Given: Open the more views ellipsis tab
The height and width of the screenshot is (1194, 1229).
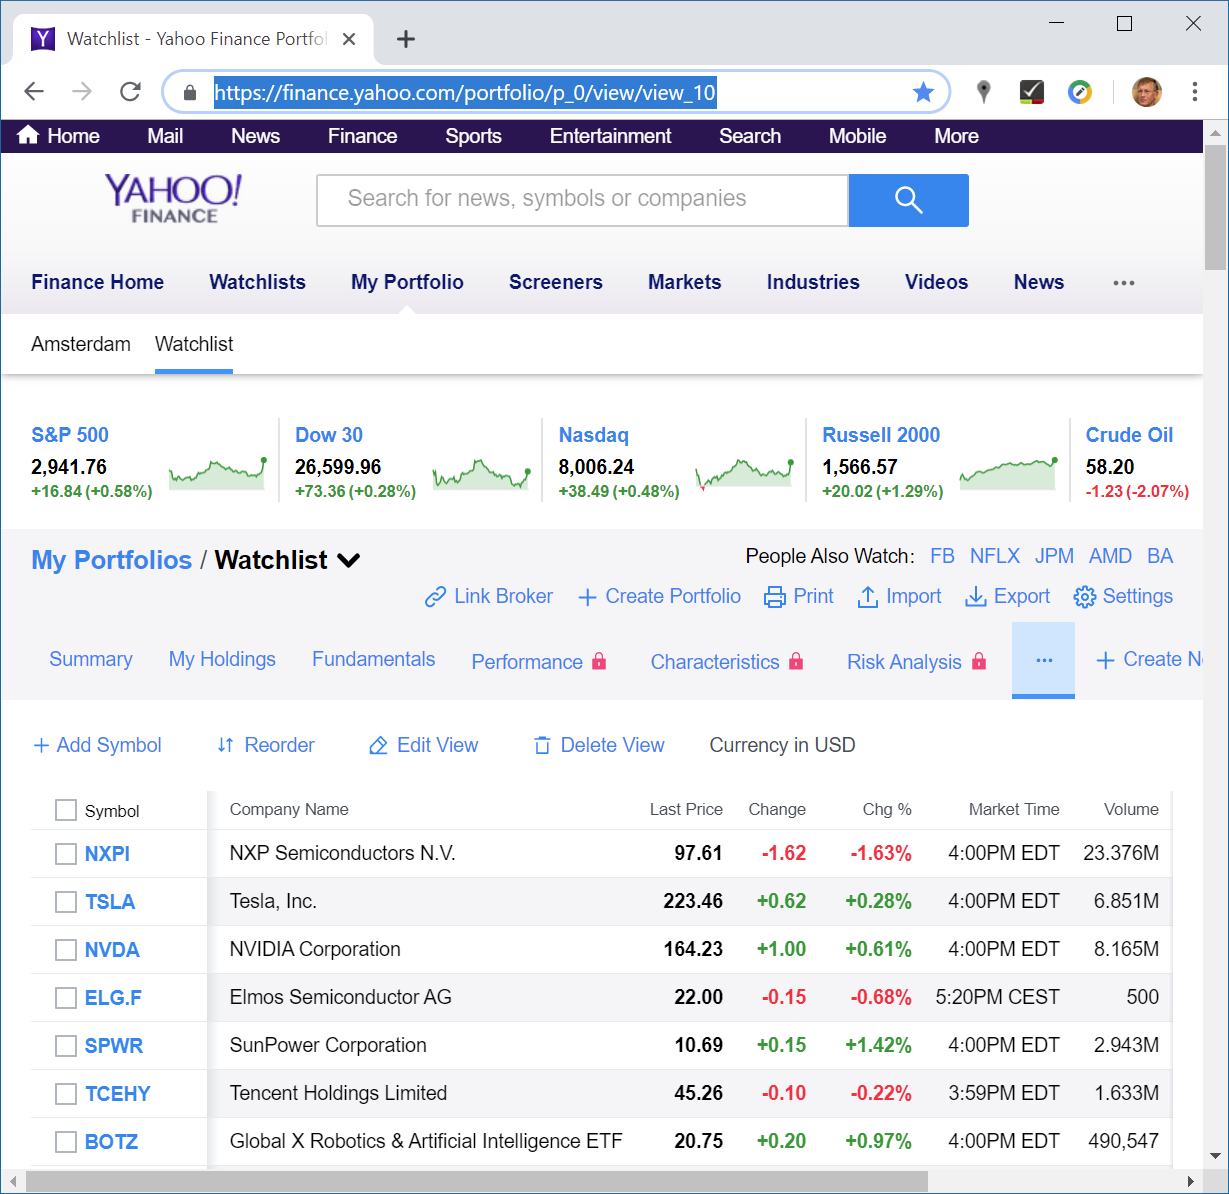Looking at the screenshot, I should click(x=1043, y=660).
